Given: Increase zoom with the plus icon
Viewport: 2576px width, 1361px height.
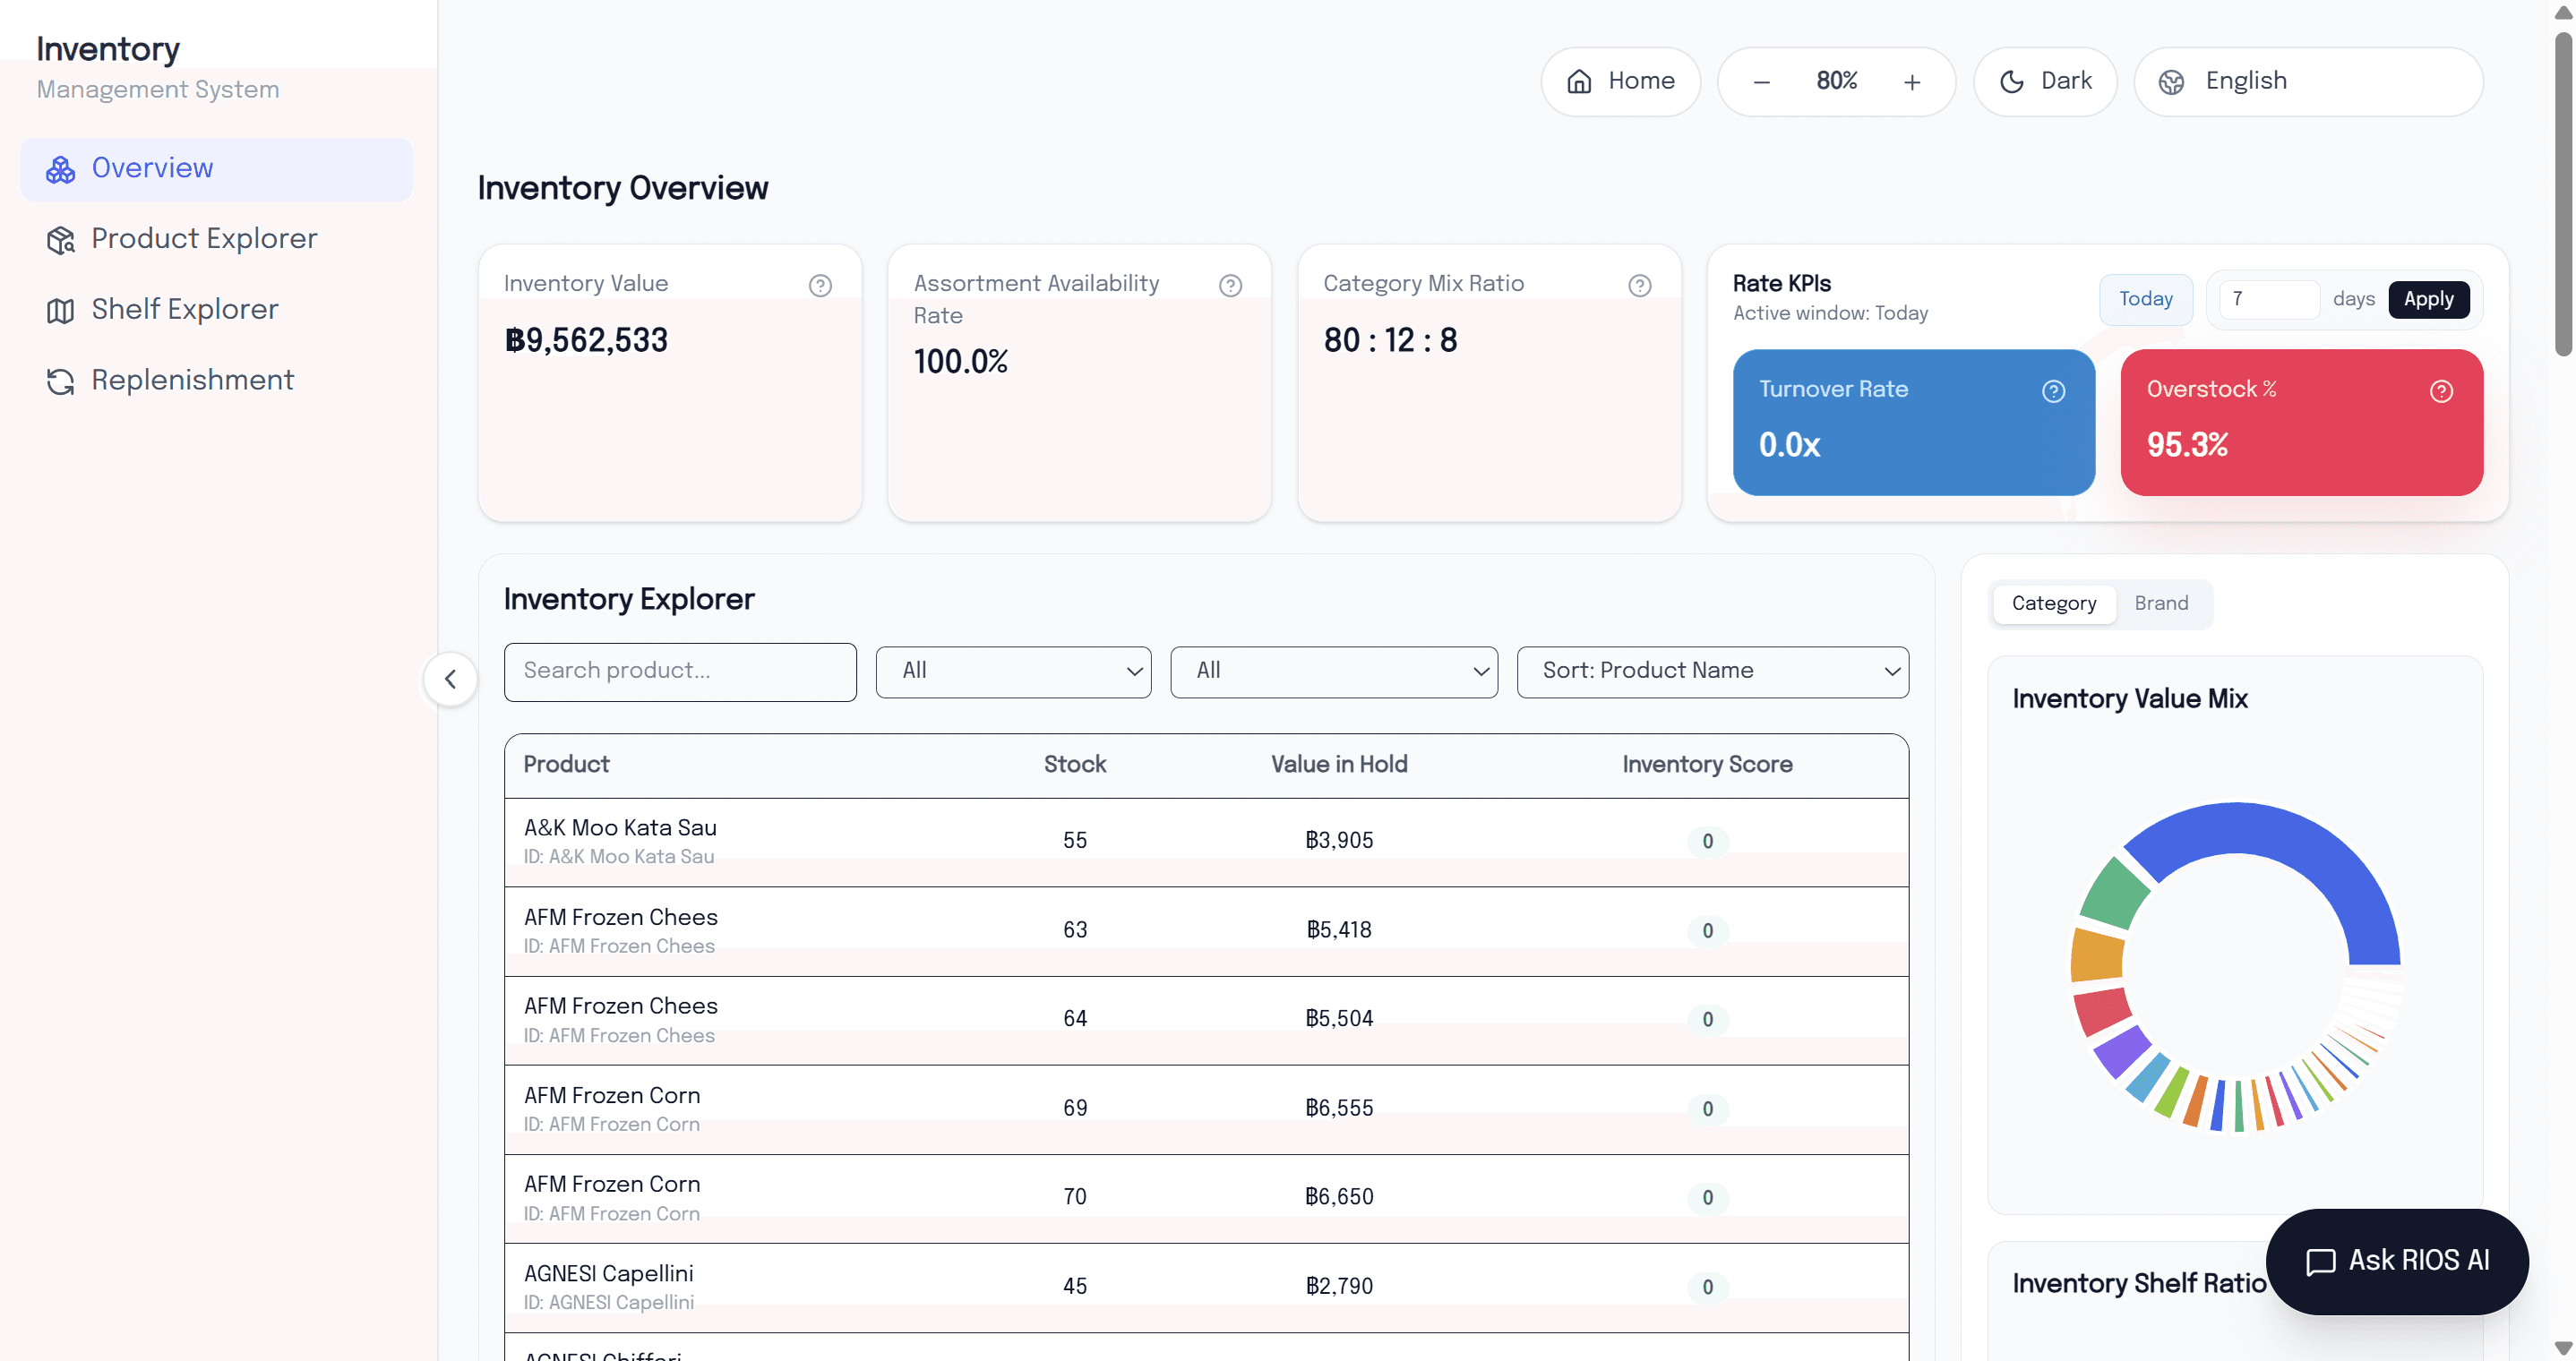Looking at the screenshot, I should point(1912,82).
